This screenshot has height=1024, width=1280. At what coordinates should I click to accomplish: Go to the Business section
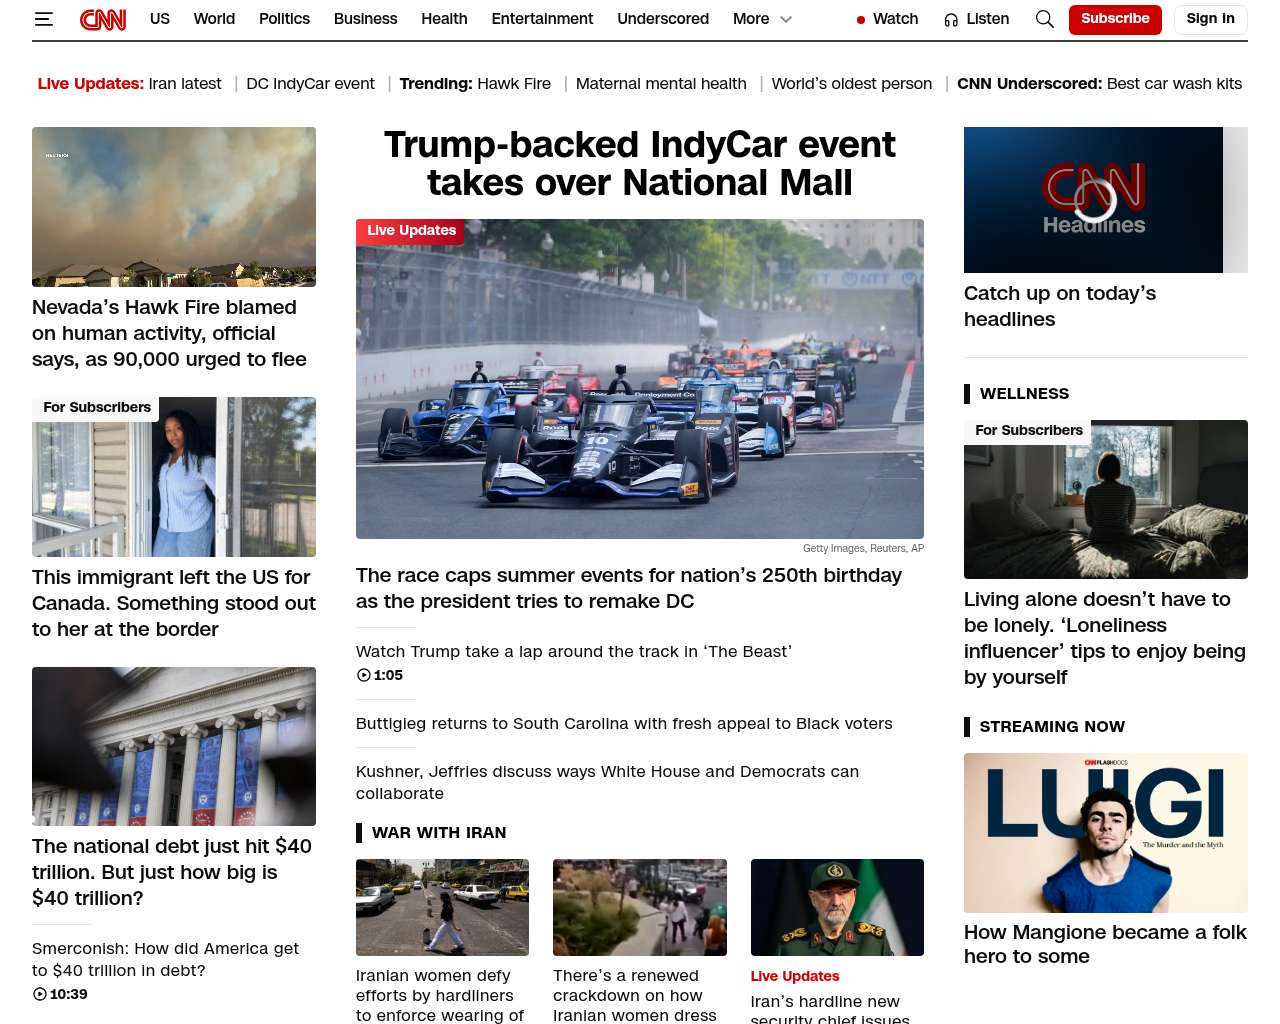[366, 19]
